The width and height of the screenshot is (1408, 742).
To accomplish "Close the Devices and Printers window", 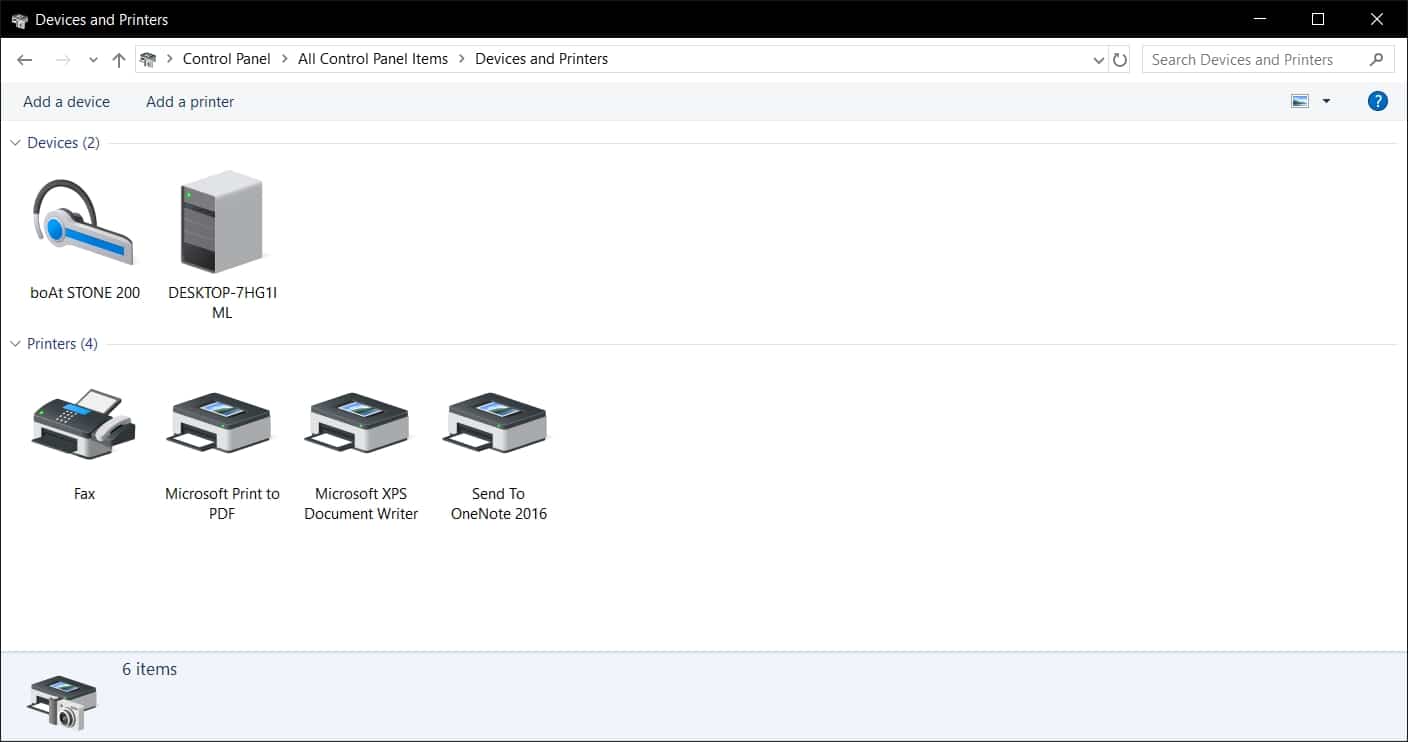I will [x=1378, y=19].
